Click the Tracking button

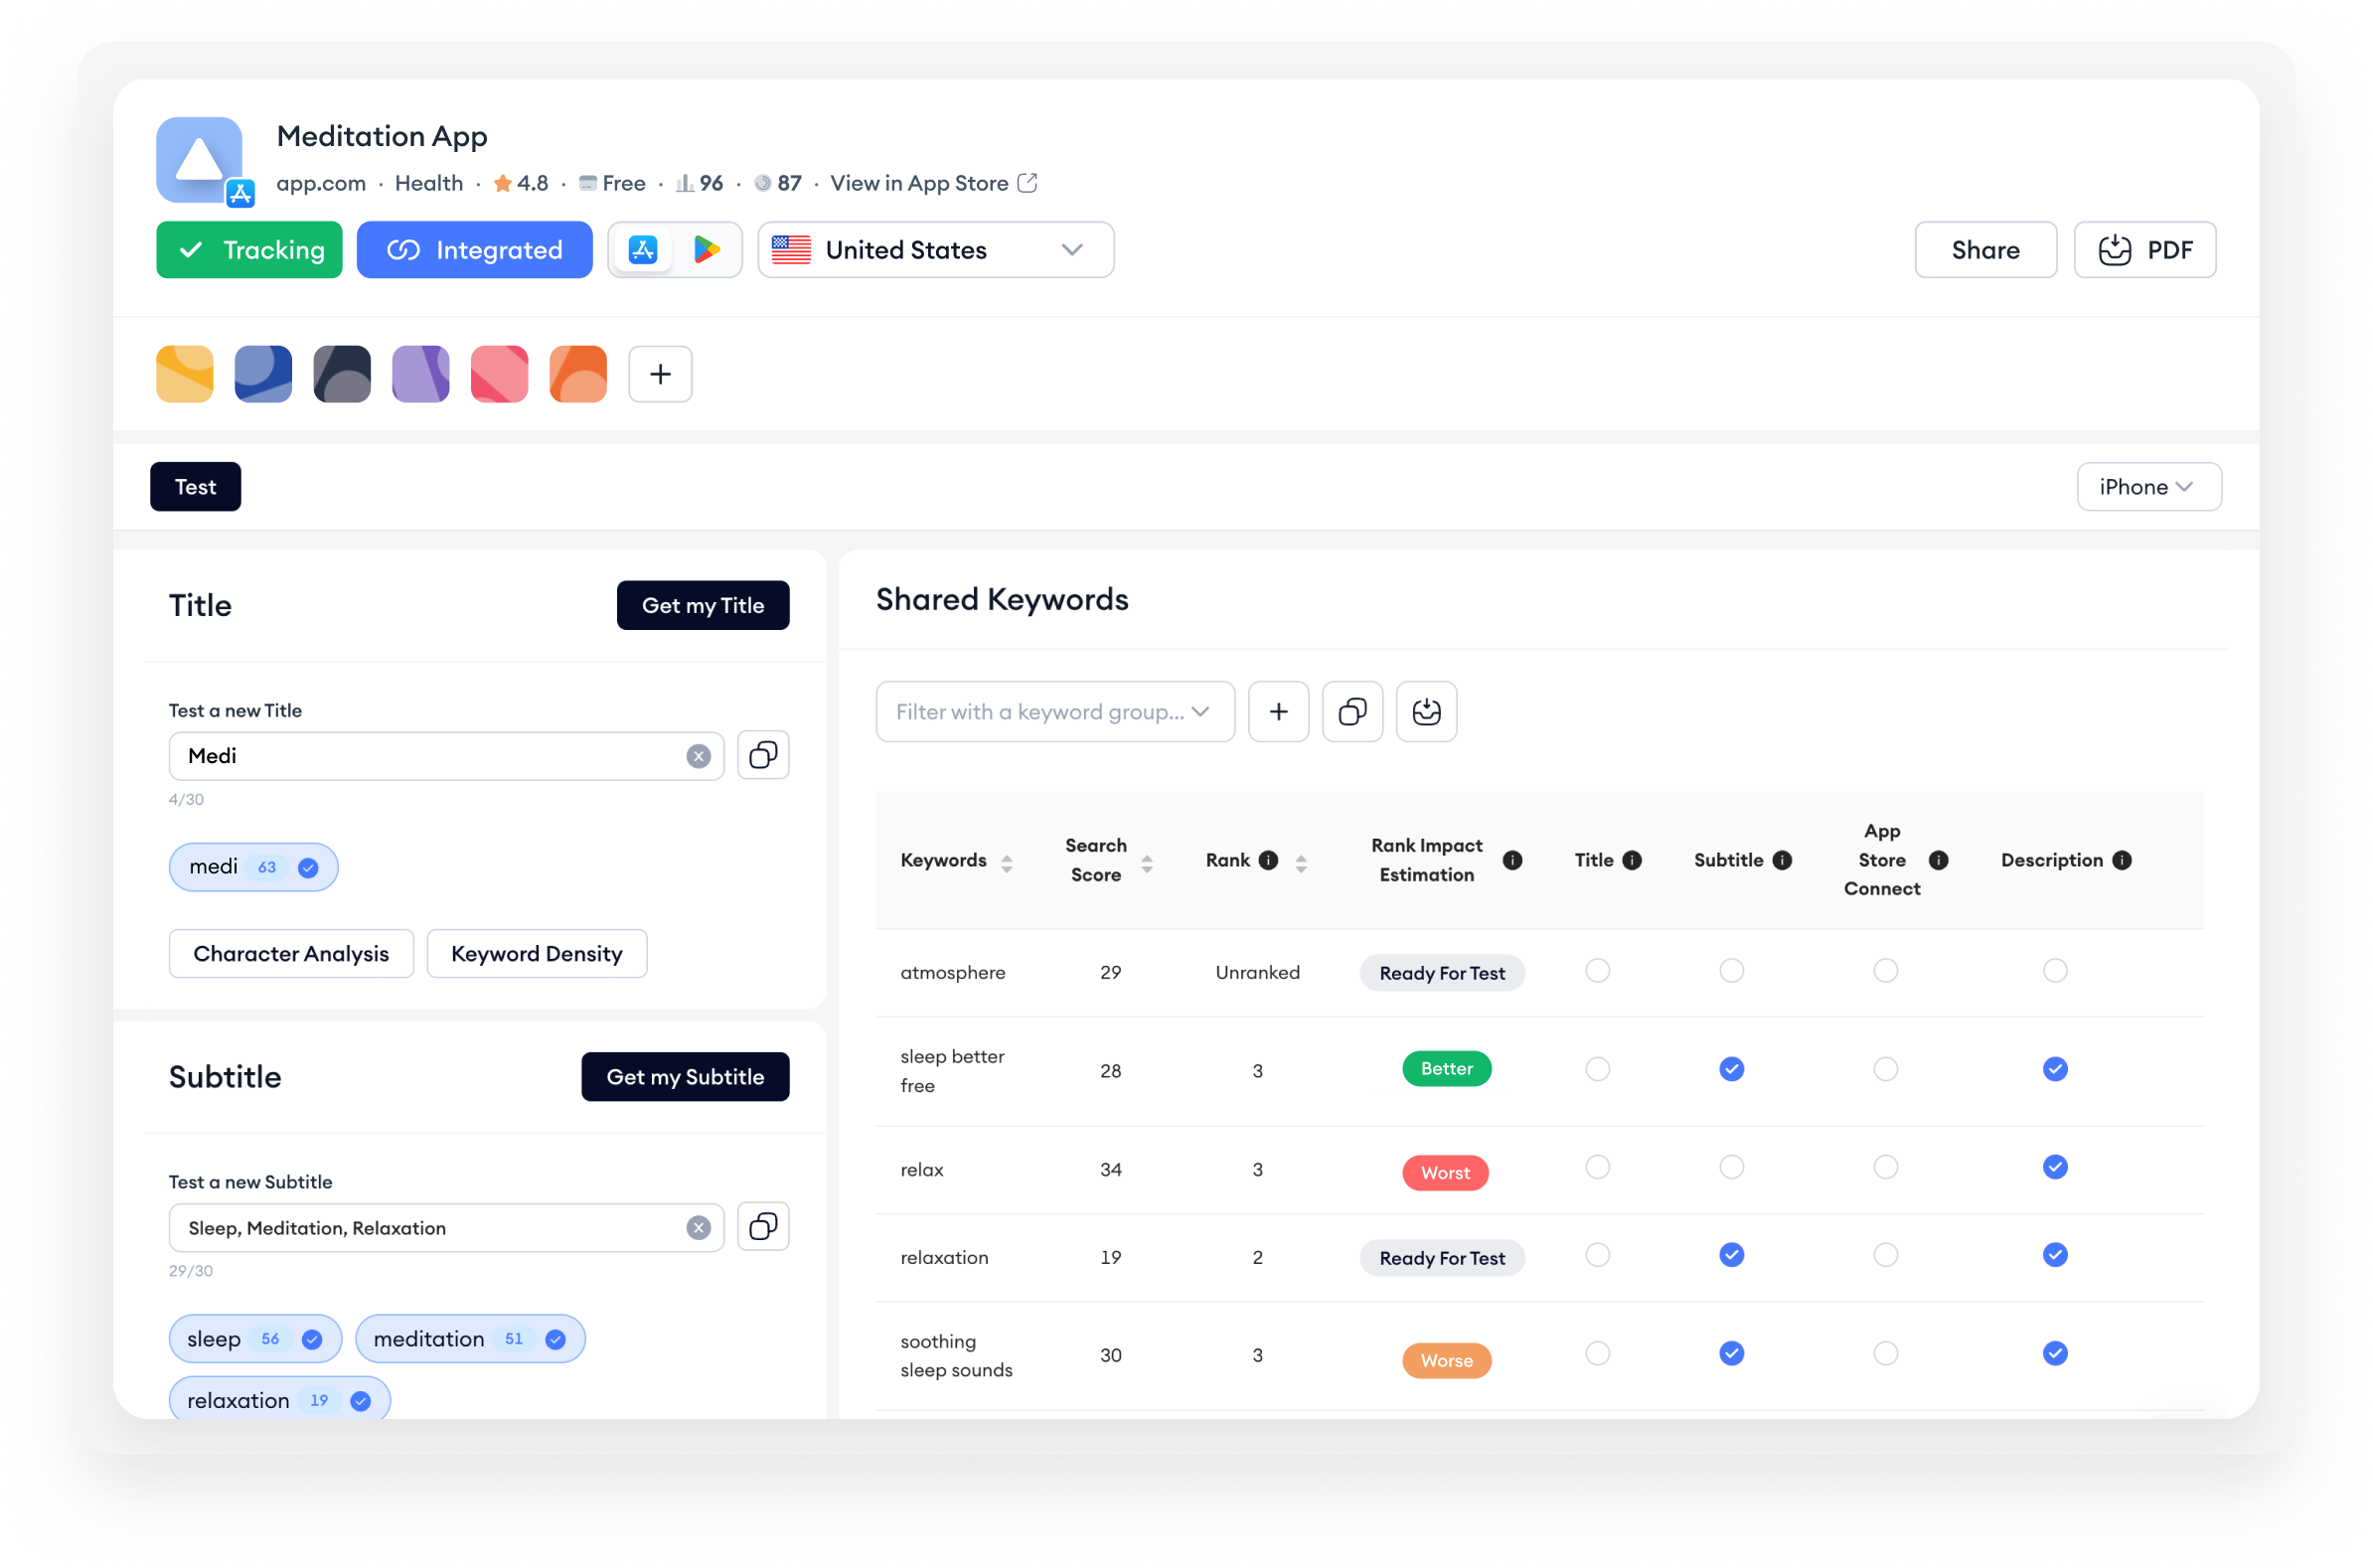[249, 250]
